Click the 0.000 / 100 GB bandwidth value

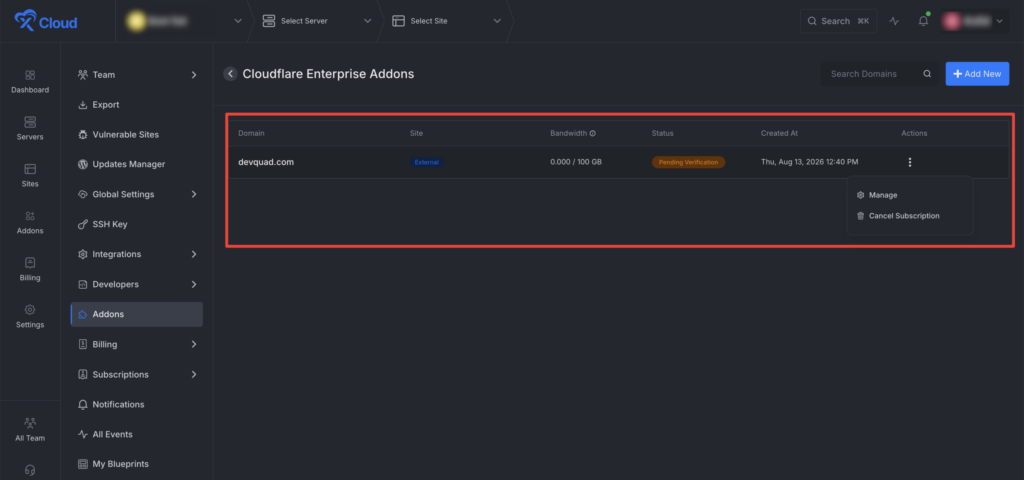576,162
